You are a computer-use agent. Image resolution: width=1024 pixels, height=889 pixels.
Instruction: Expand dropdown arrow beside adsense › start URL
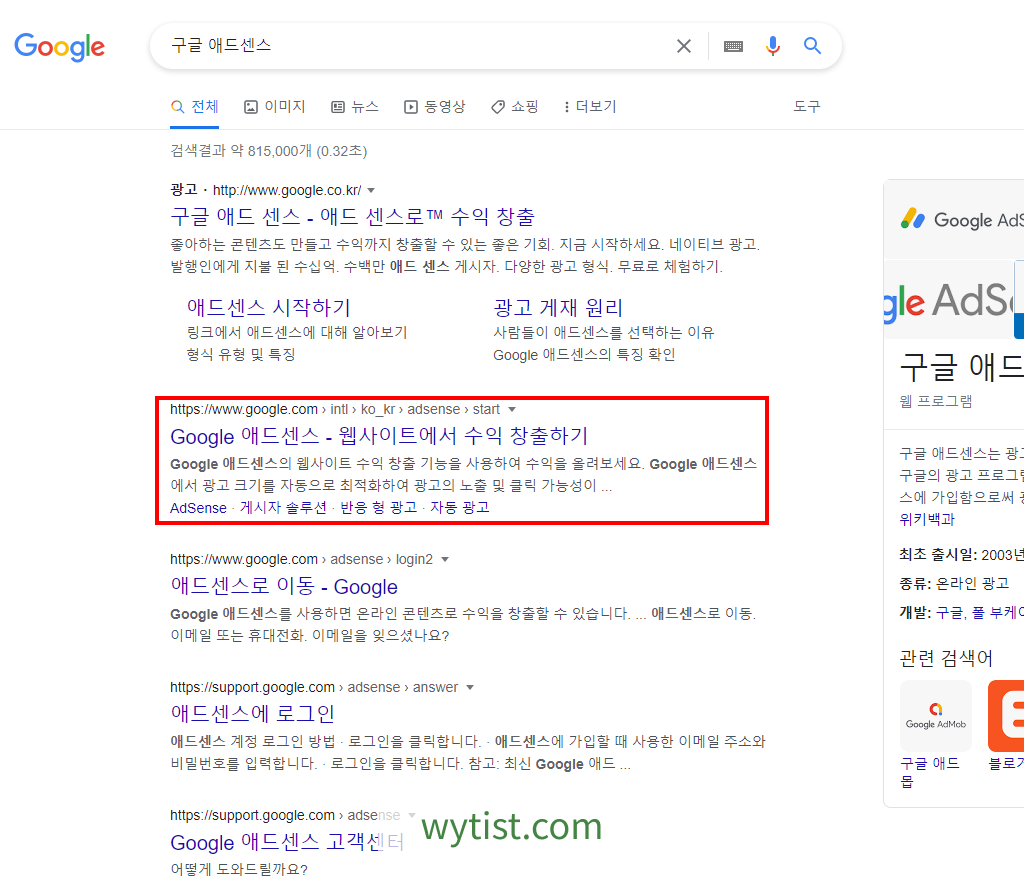click(512, 410)
